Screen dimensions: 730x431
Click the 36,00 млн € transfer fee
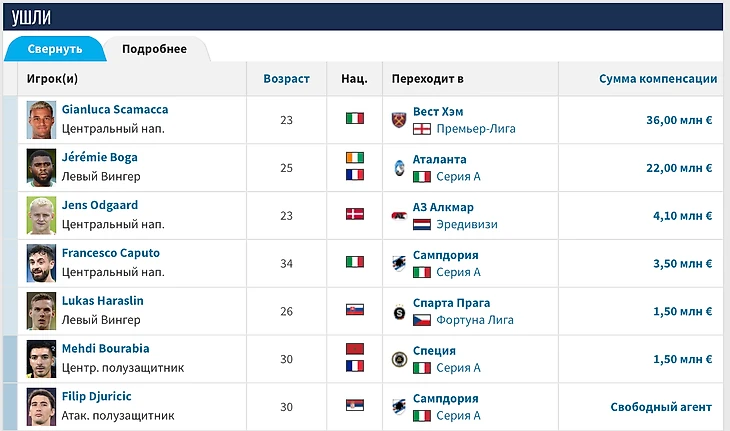click(x=679, y=120)
